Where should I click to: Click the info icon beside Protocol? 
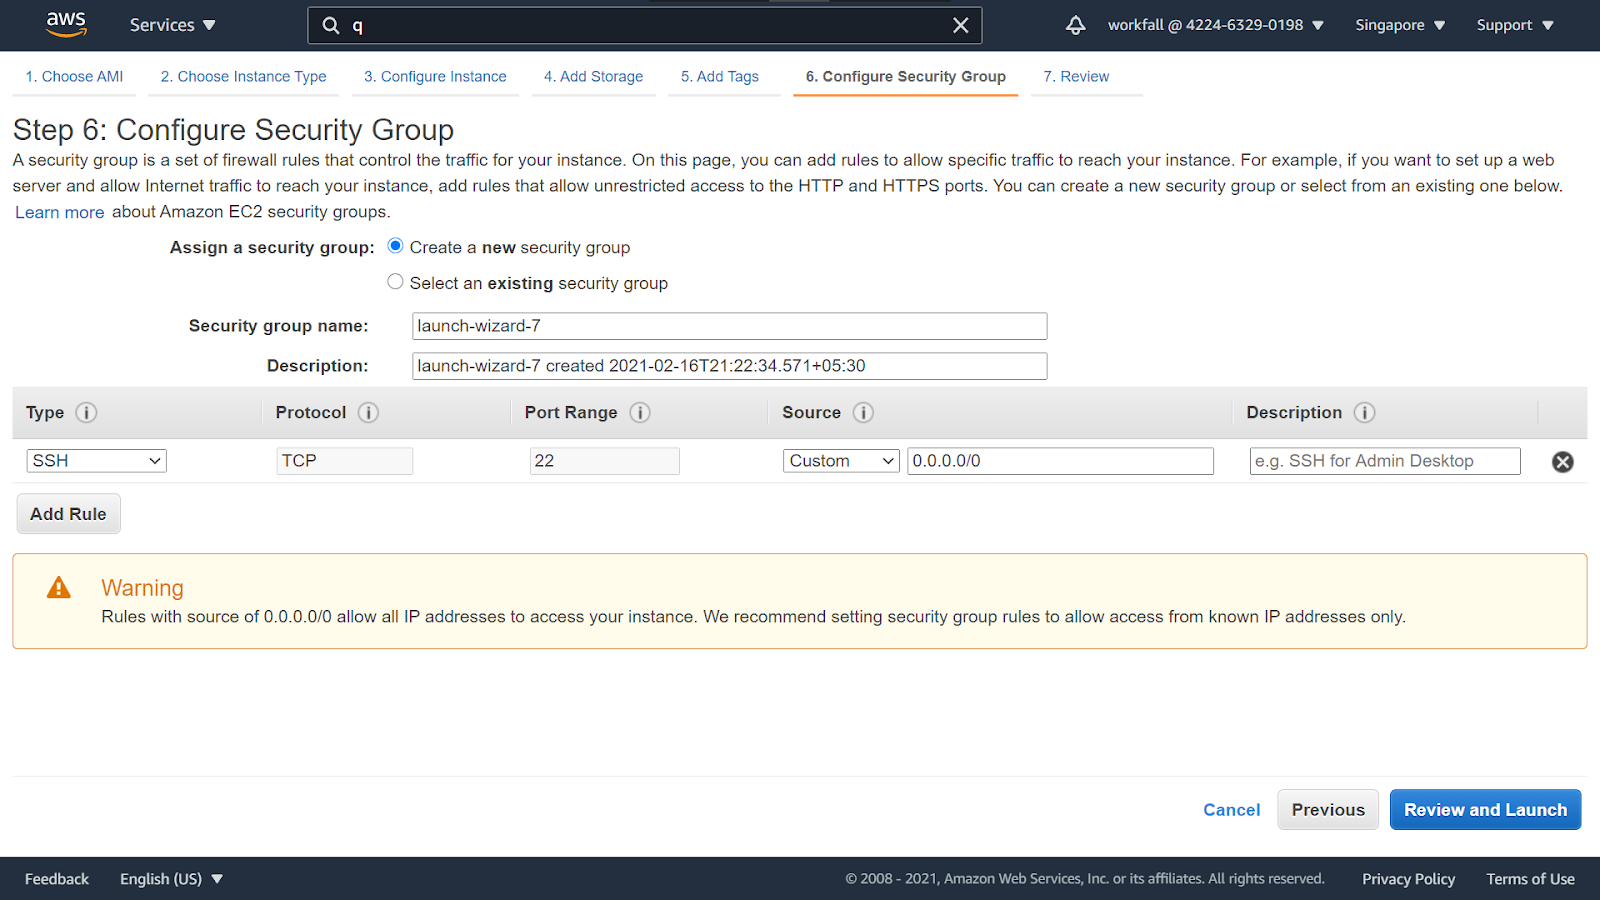[368, 412]
